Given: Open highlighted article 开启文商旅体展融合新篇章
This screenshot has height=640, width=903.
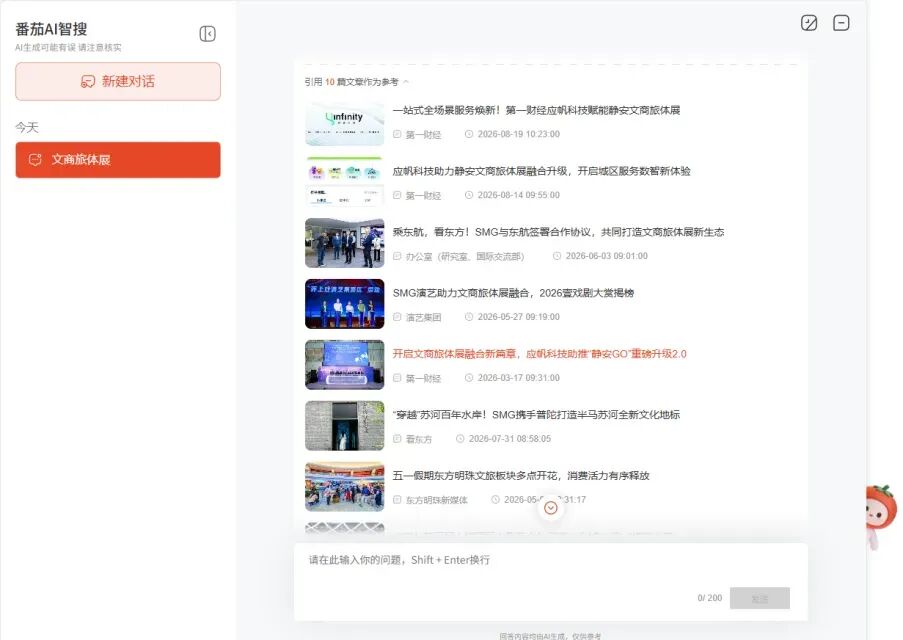Looking at the screenshot, I should coord(540,354).
